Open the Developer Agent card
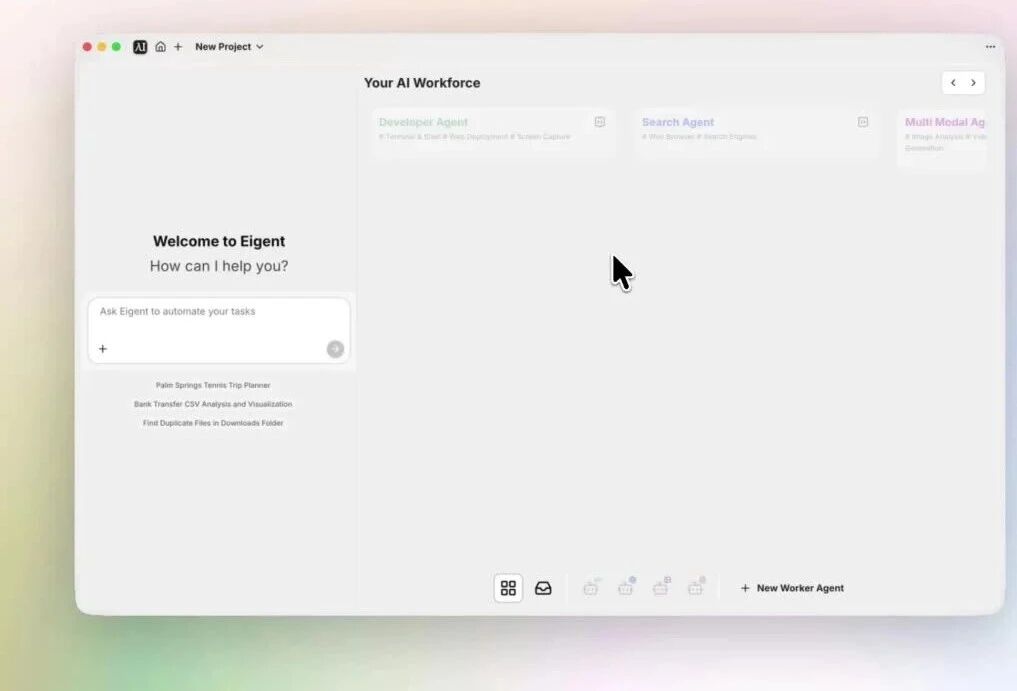The image size is (1017, 691). point(494,132)
